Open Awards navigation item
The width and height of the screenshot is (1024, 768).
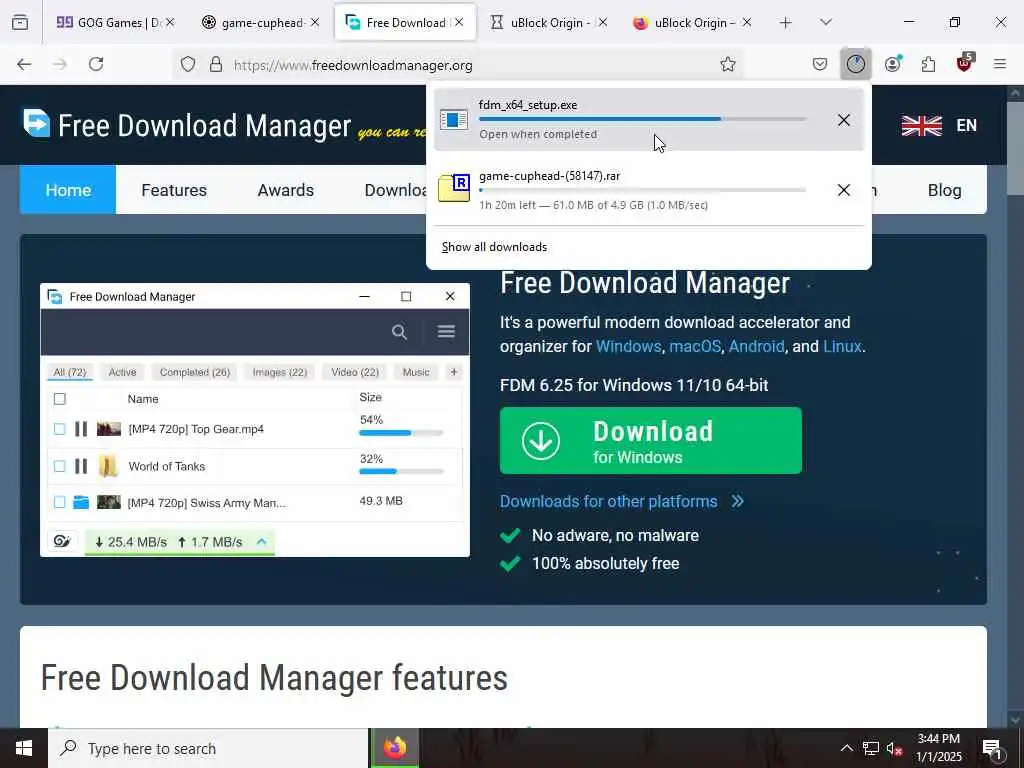pyautogui.click(x=285, y=190)
